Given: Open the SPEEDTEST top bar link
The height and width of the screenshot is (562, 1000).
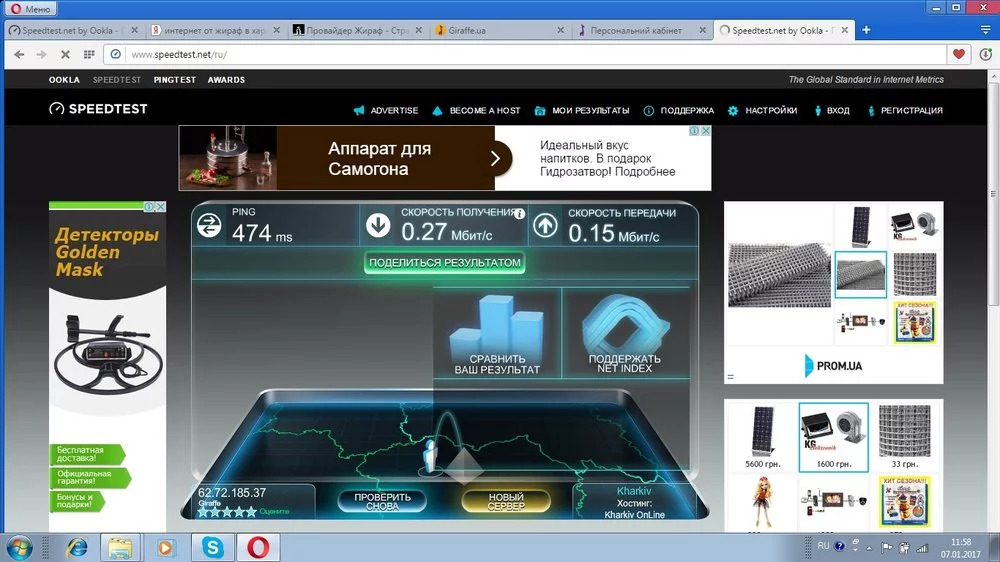Looking at the screenshot, I should 117,80.
